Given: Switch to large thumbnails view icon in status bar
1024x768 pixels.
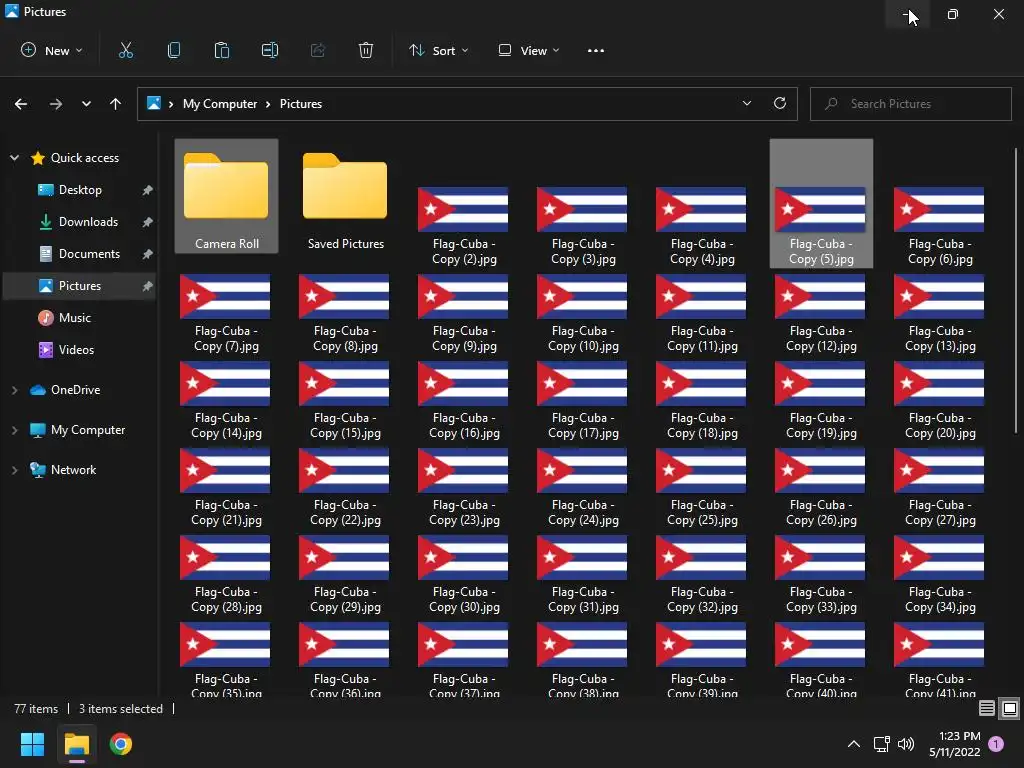Looking at the screenshot, I should [x=1010, y=709].
